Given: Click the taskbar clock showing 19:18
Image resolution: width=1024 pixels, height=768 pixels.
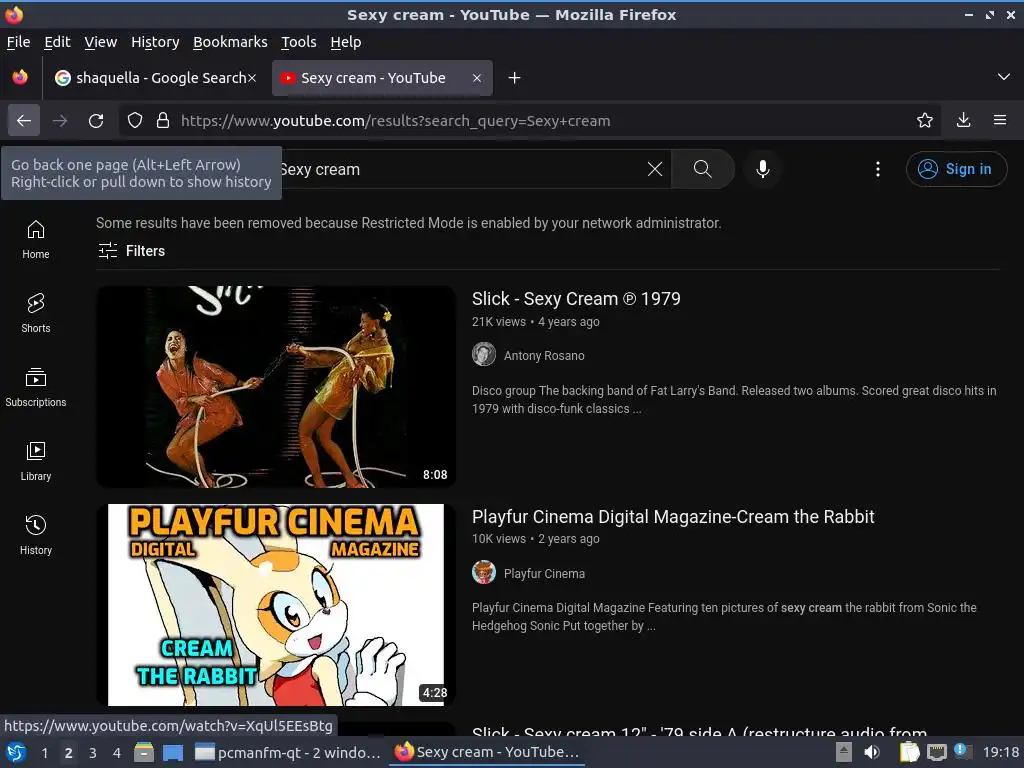Looking at the screenshot, I should tap(1001, 753).
